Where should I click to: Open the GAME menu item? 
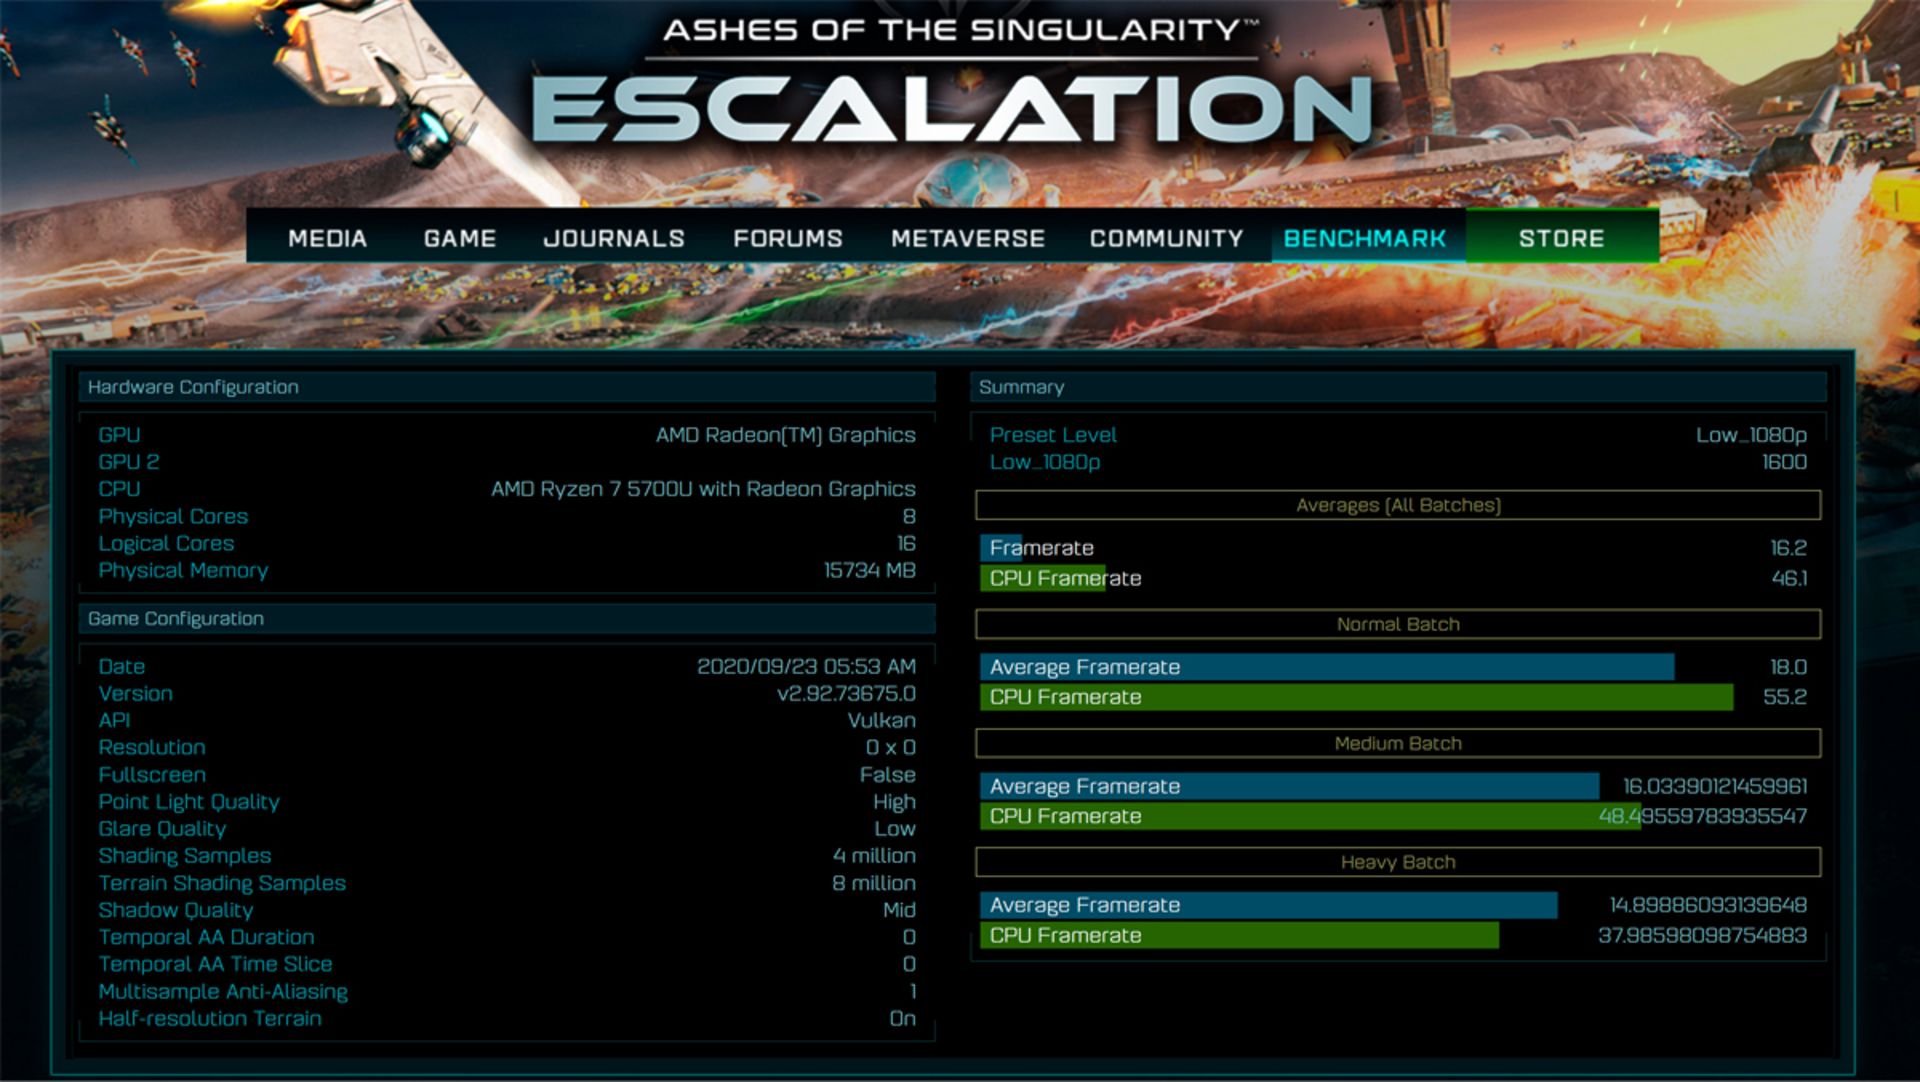459,238
